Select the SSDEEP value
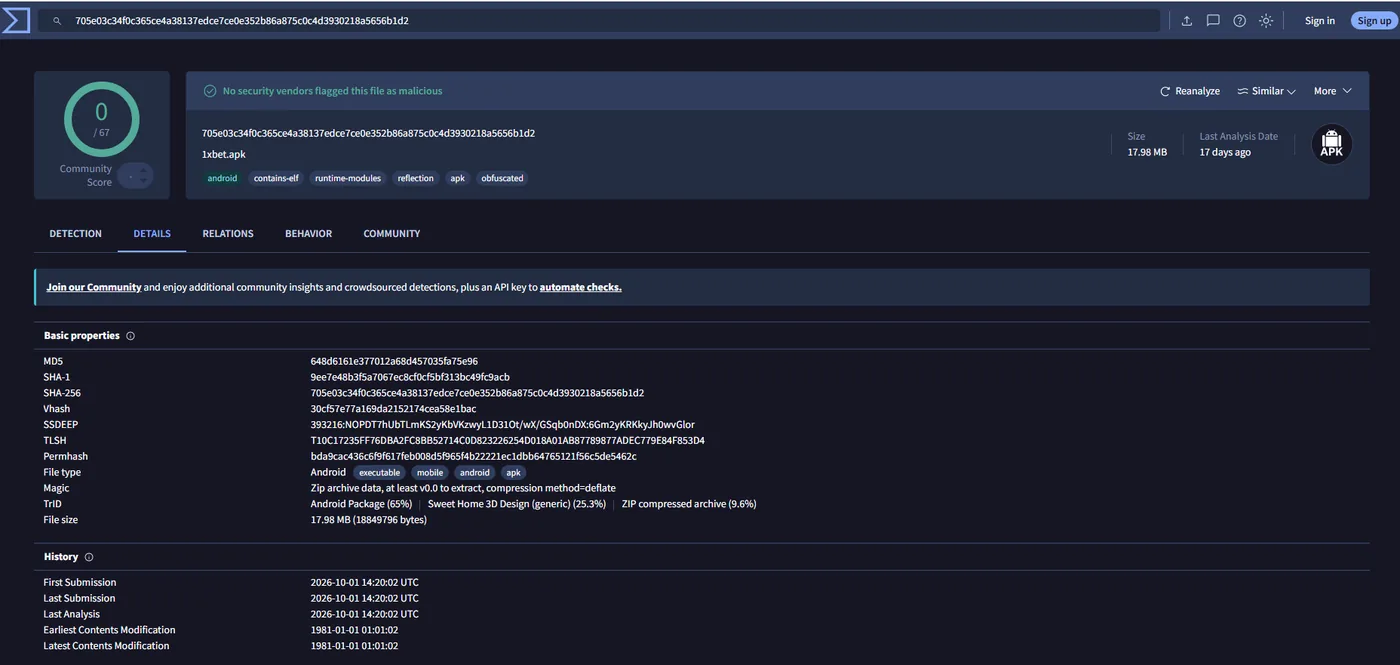This screenshot has width=1400, height=665. pos(502,425)
